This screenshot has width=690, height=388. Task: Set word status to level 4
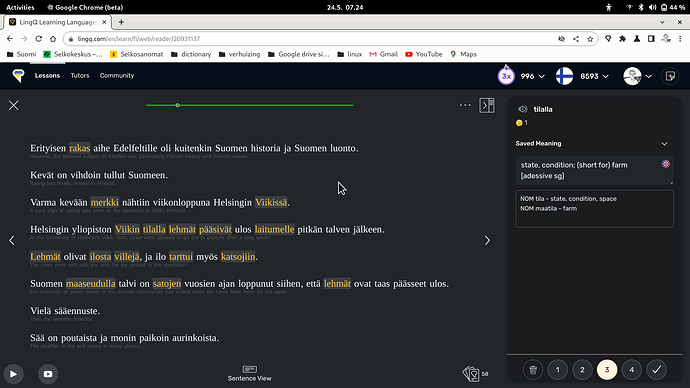(631, 370)
